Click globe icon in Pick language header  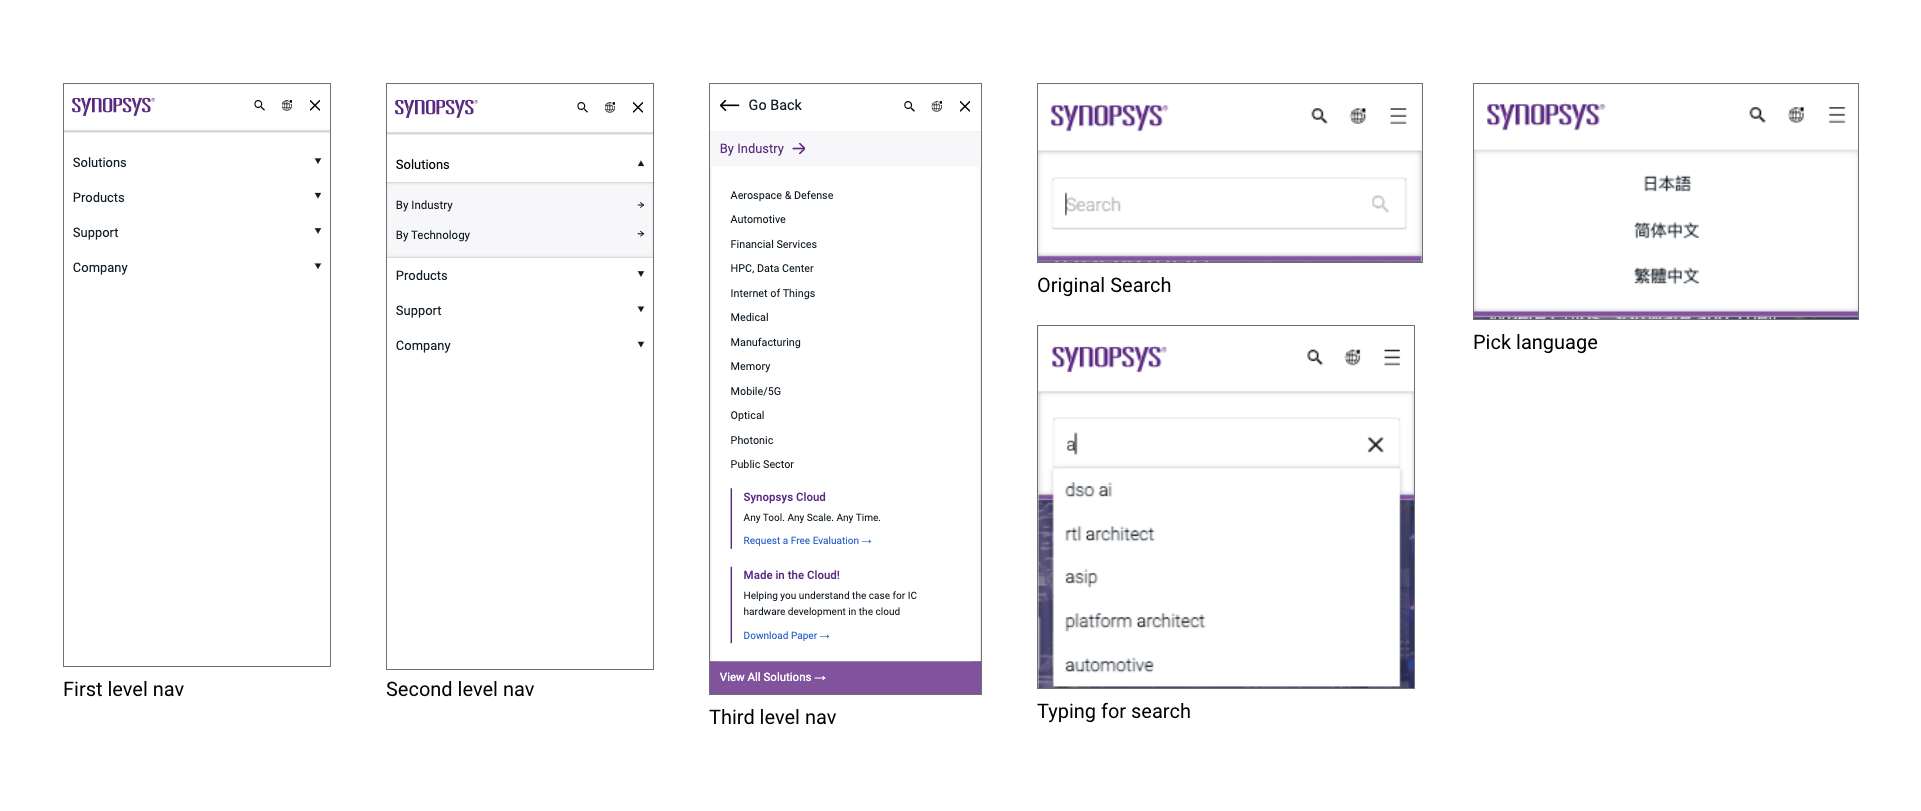coord(1797,115)
